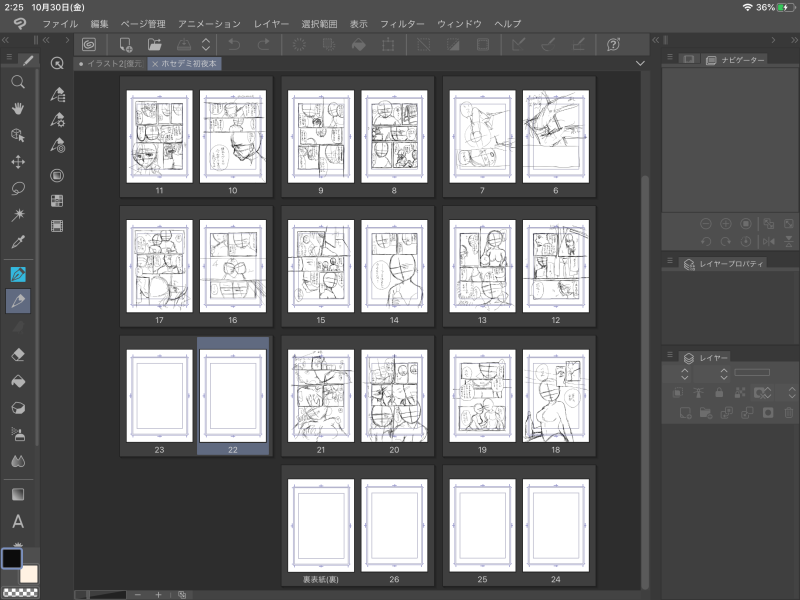Screen dimensions: 800x600
Task: Click the Undo arrow
Action: pos(234,44)
